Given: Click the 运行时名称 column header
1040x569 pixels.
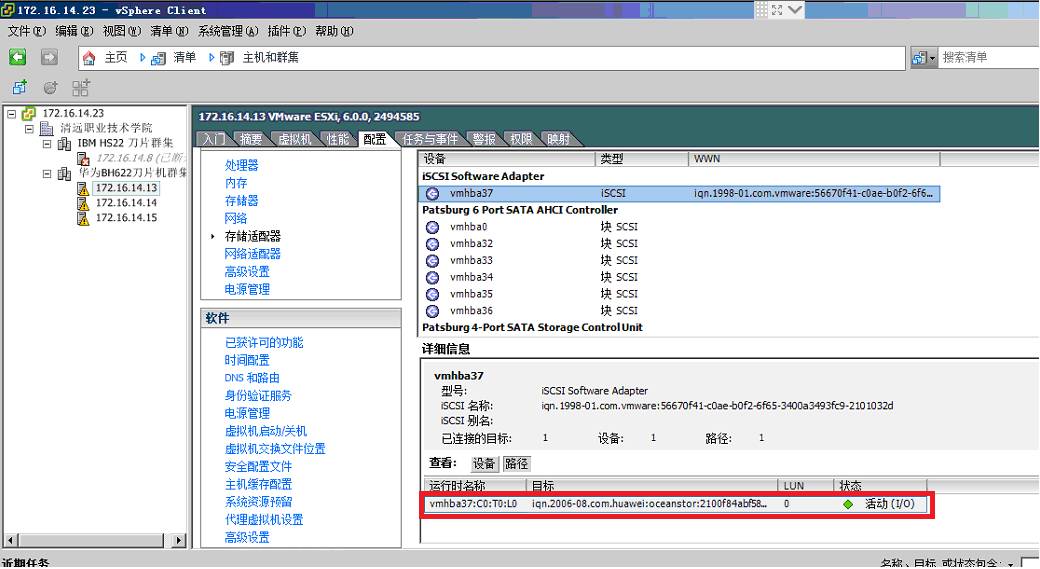Looking at the screenshot, I should pyautogui.click(x=475, y=486).
